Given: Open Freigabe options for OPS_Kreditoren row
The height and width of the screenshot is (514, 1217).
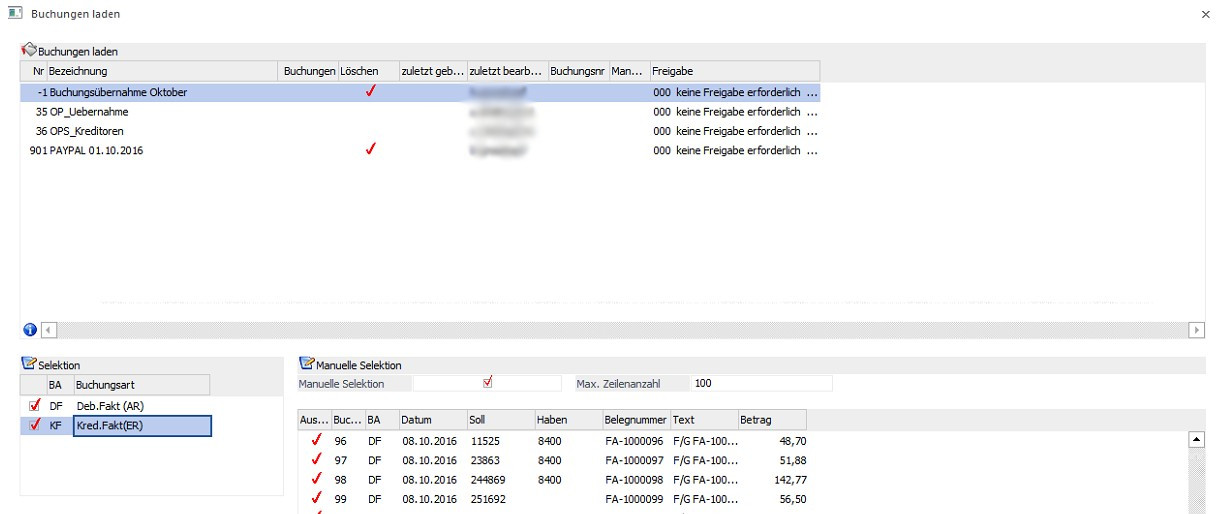Looking at the screenshot, I should (x=812, y=131).
